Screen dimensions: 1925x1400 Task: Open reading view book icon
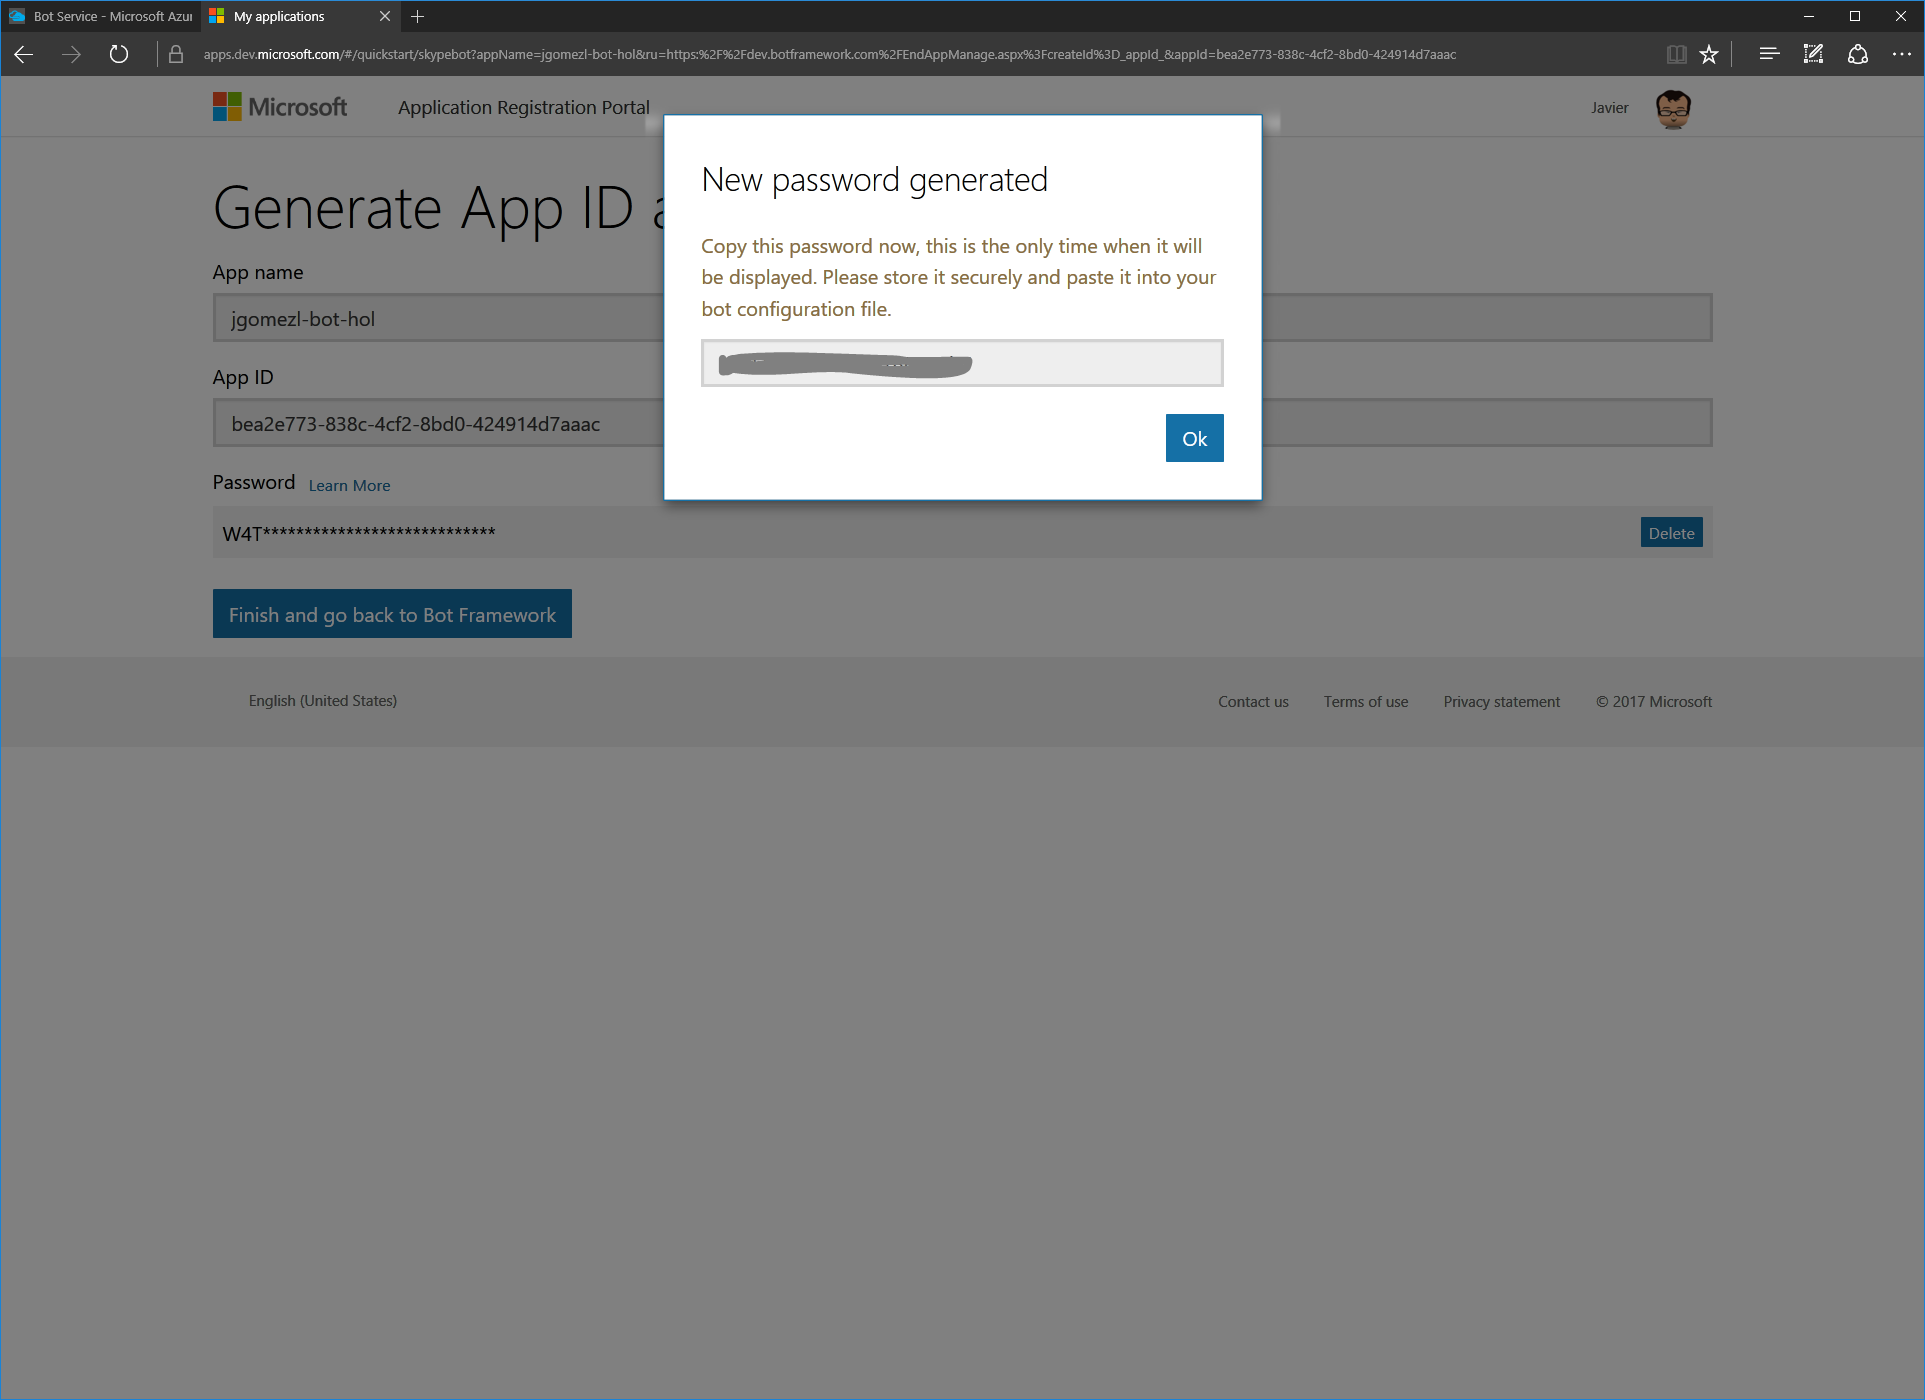pos(1677,54)
